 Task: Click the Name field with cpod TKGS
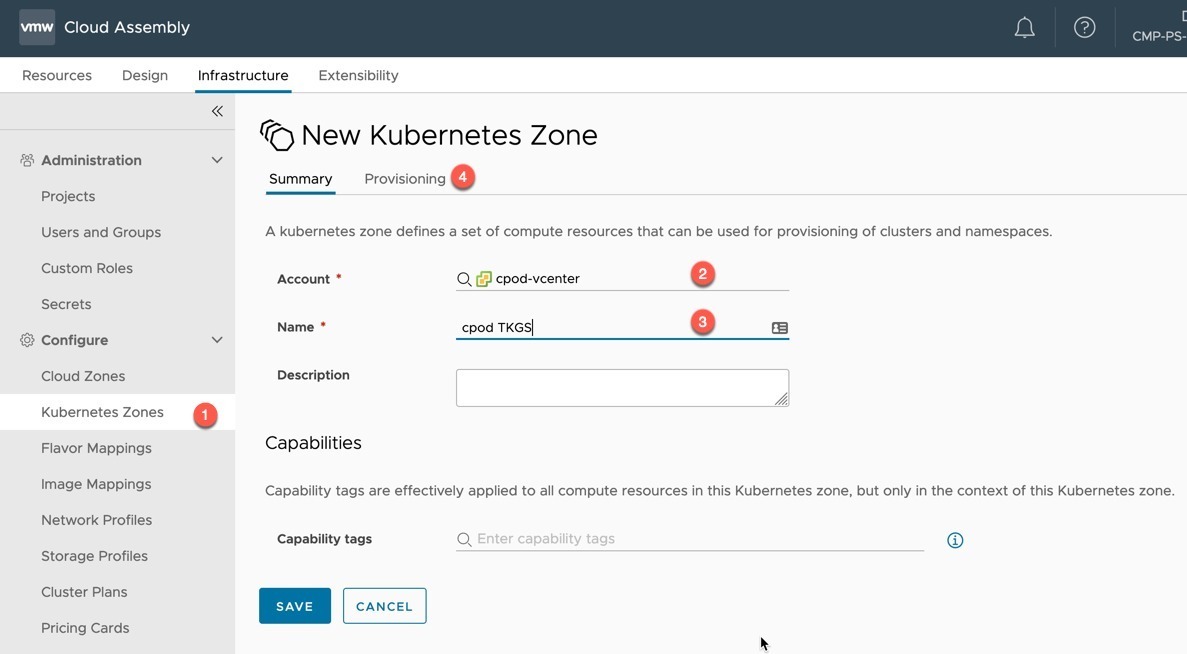[622, 327]
